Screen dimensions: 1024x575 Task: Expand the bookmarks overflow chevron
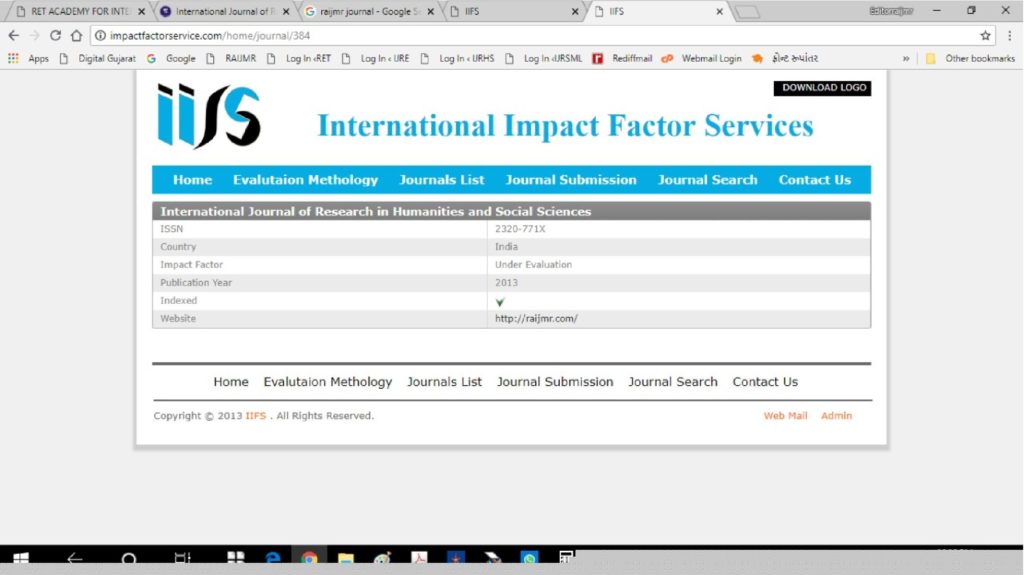pos(906,58)
